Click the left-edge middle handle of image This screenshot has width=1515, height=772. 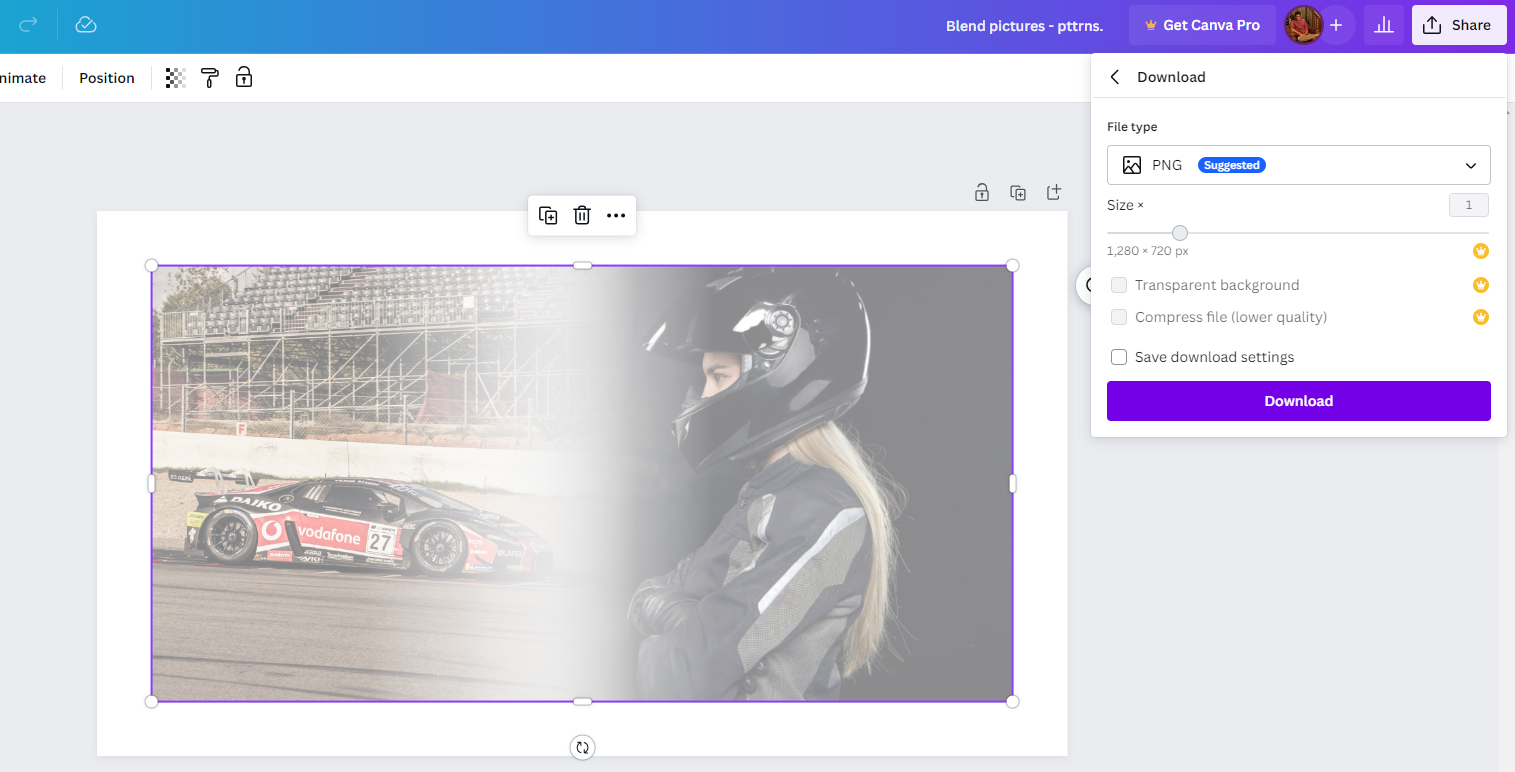tap(152, 483)
